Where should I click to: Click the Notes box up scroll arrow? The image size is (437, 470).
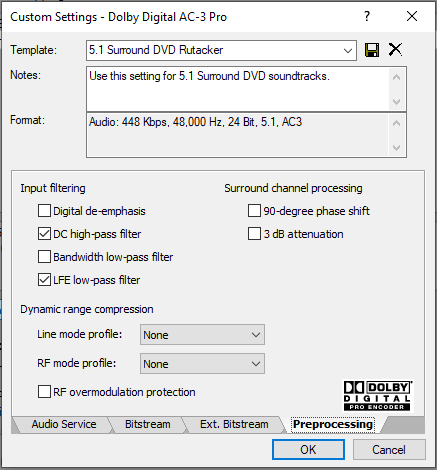click(x=396, y=77)
